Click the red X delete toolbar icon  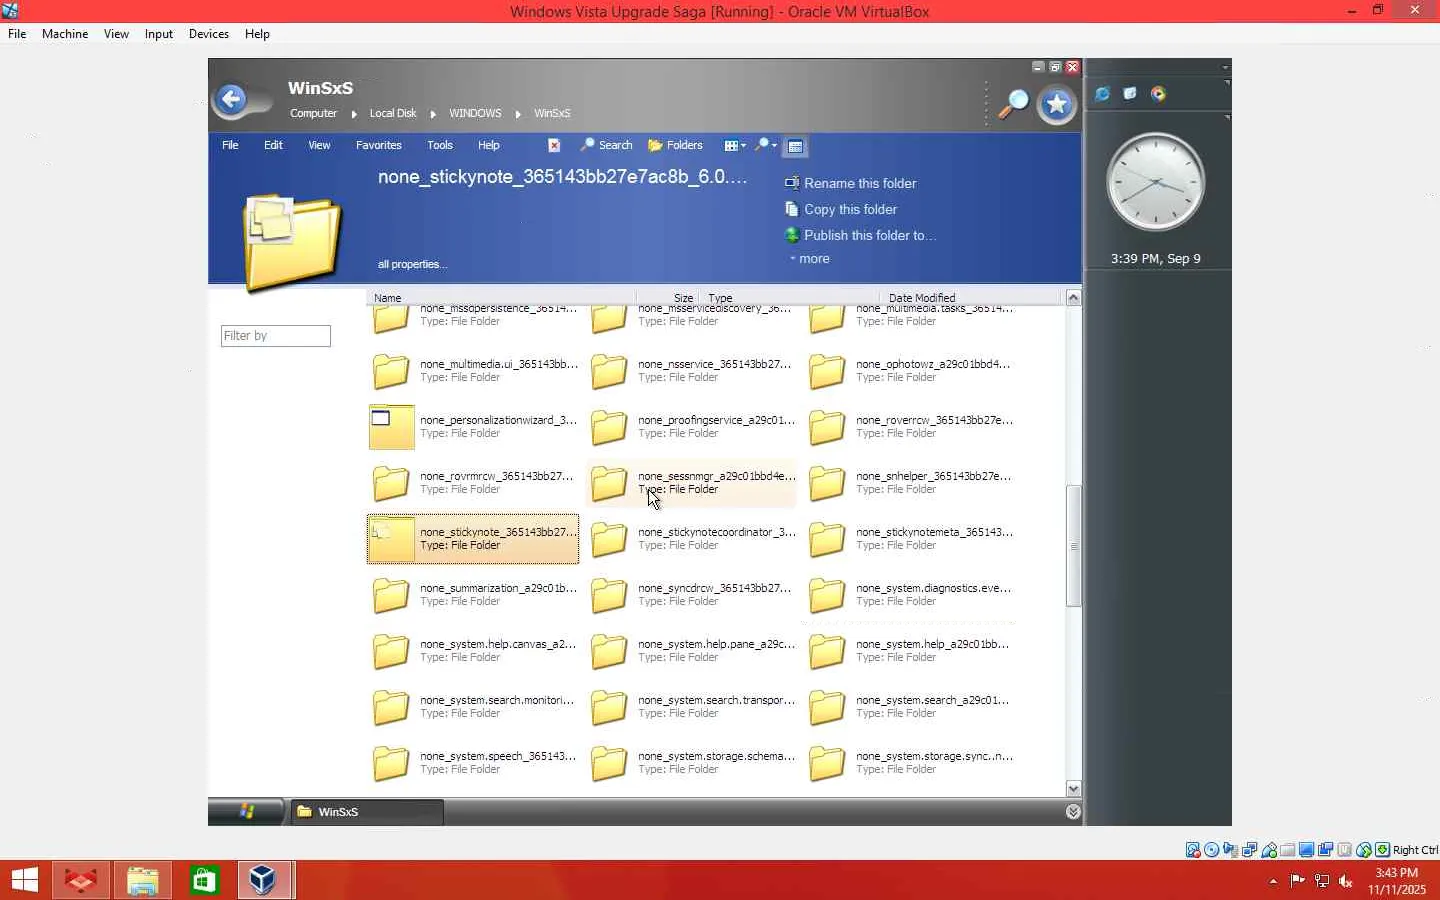[554, 145]
